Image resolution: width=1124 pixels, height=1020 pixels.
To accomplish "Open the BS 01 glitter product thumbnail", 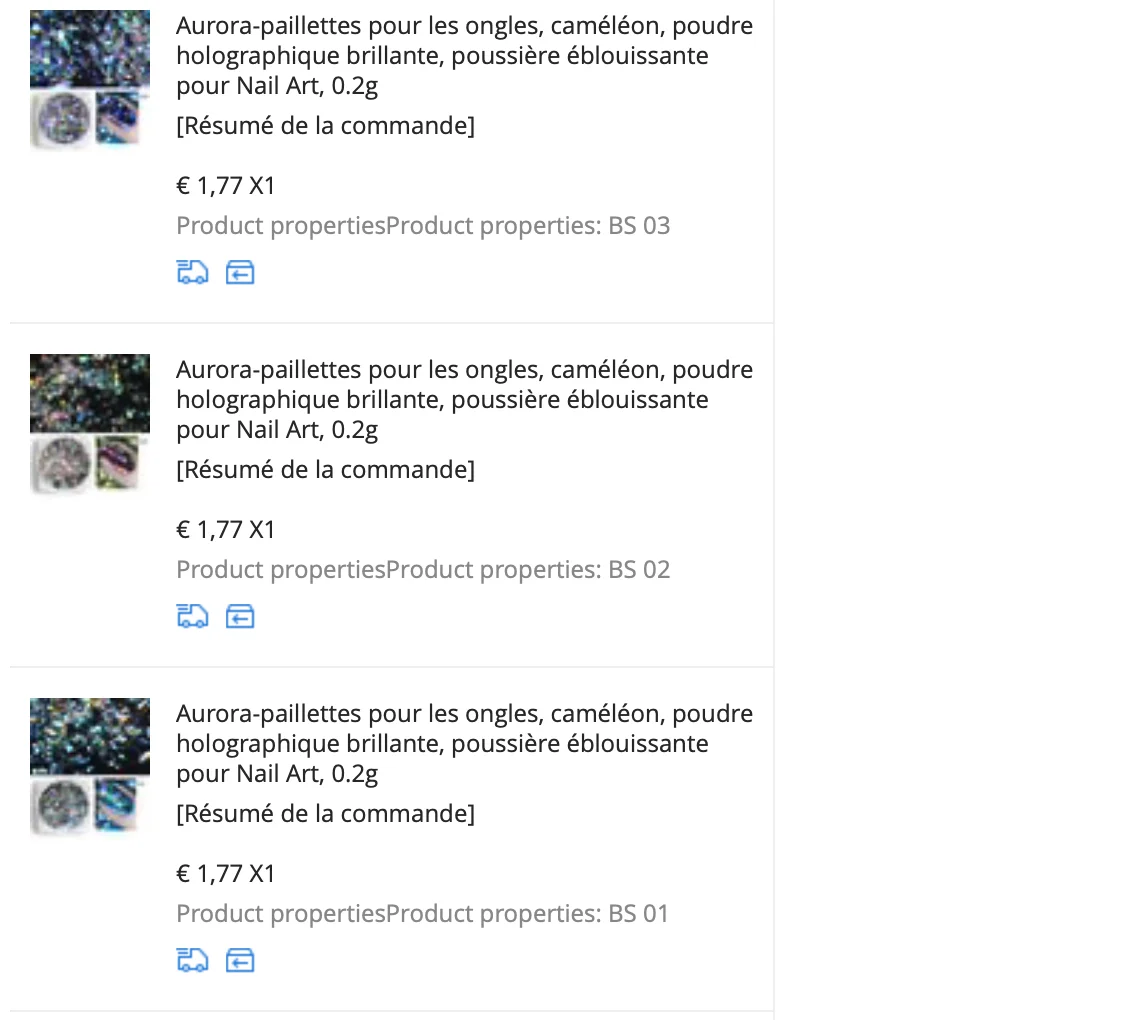I will pyautogui.click(x=90, y=767).
